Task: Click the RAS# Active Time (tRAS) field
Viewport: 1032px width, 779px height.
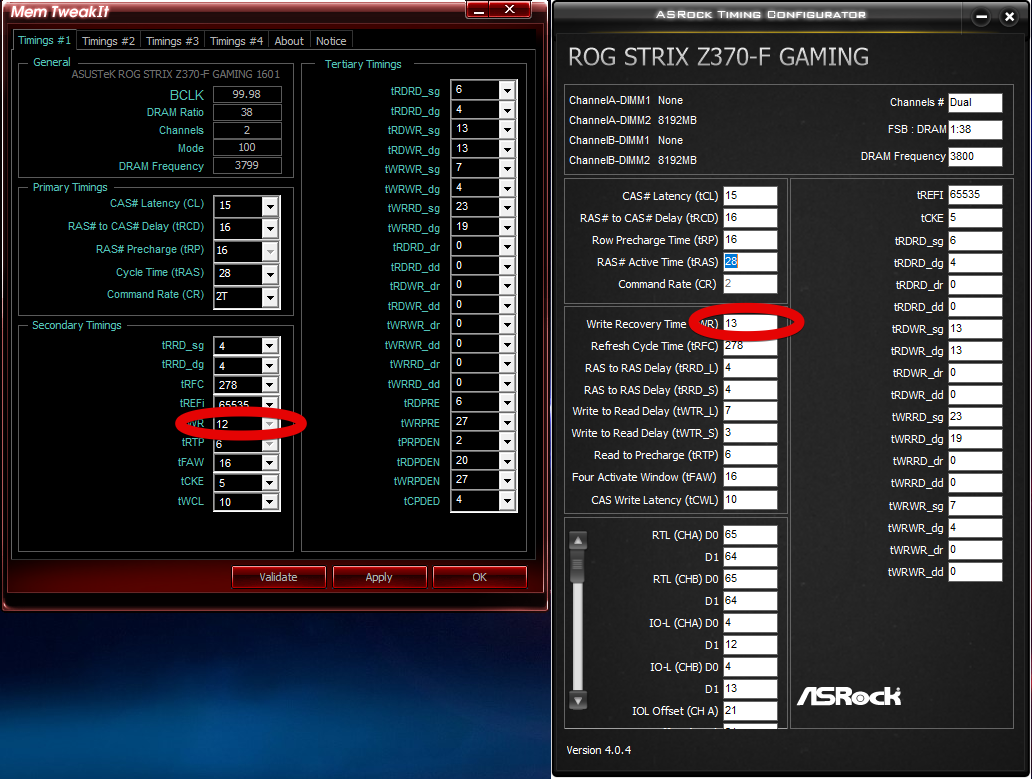Action: coord(750,262)
